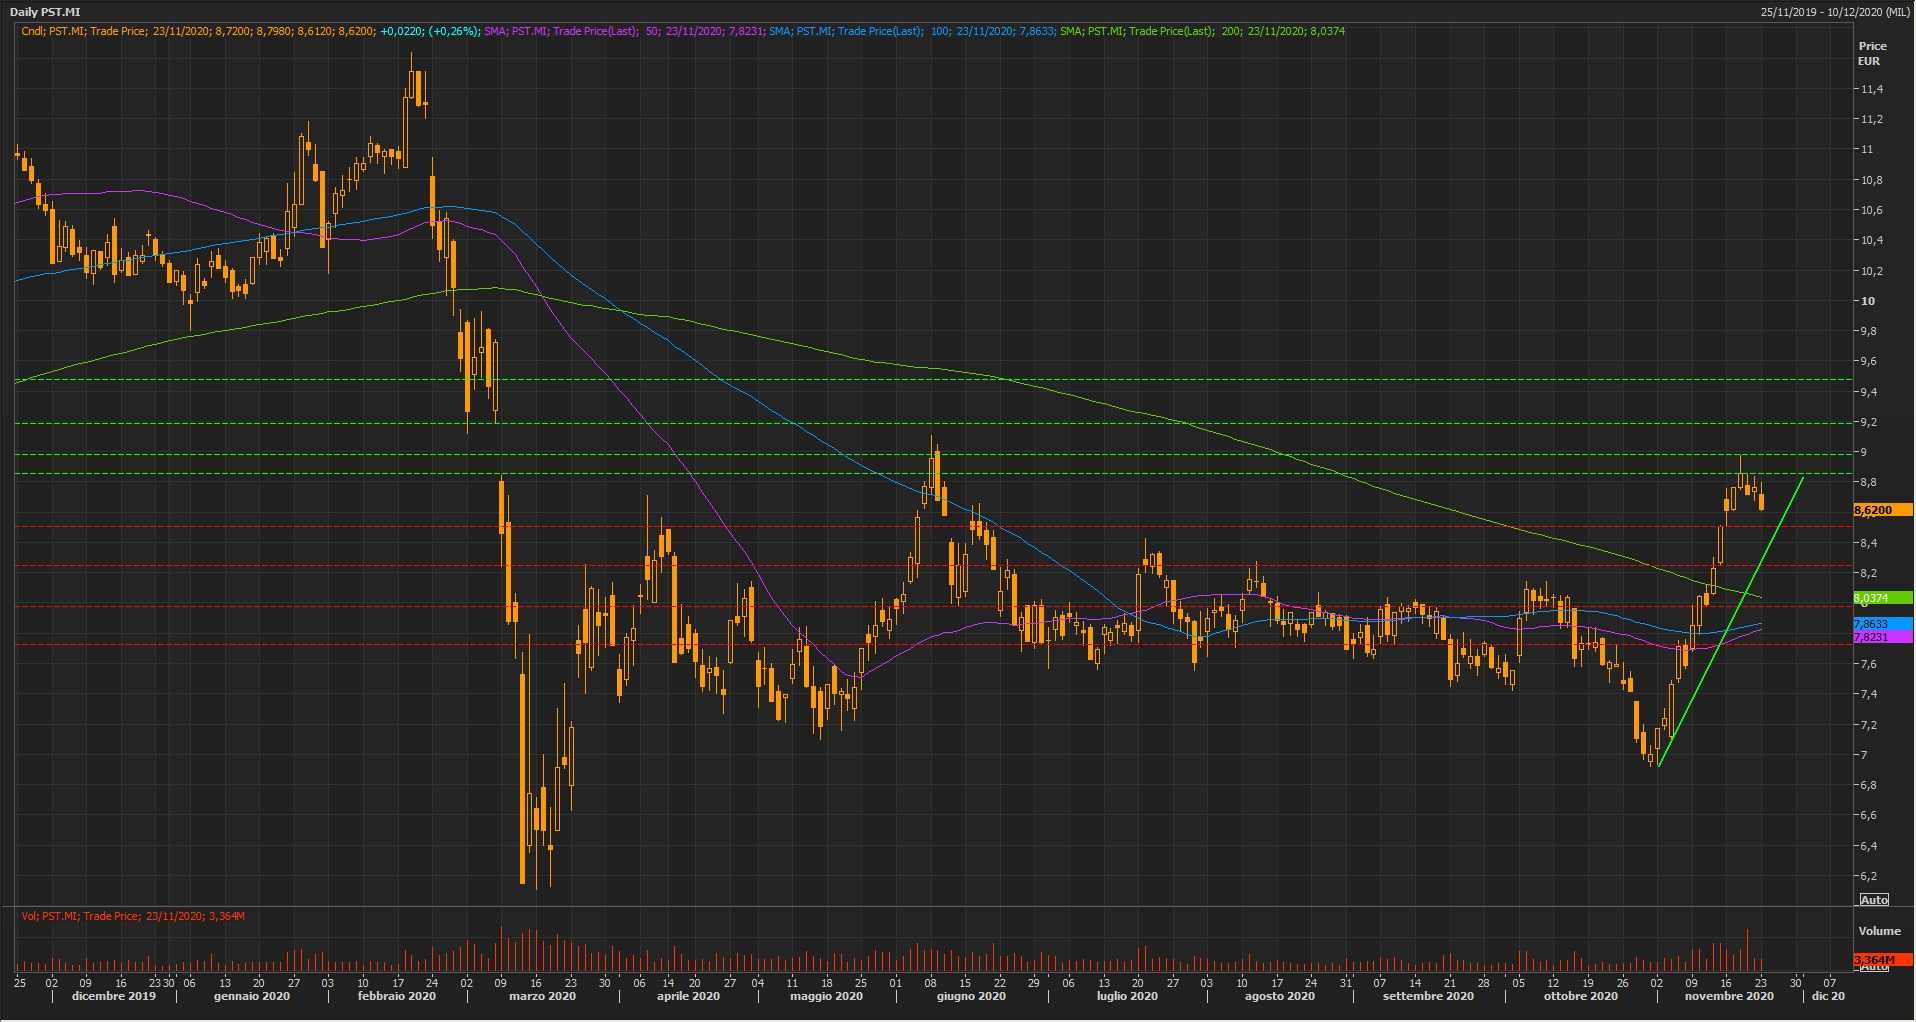Click the Price EUR axis header
This screenshot has height=1022, width=1916.
tap(1872, 53)
